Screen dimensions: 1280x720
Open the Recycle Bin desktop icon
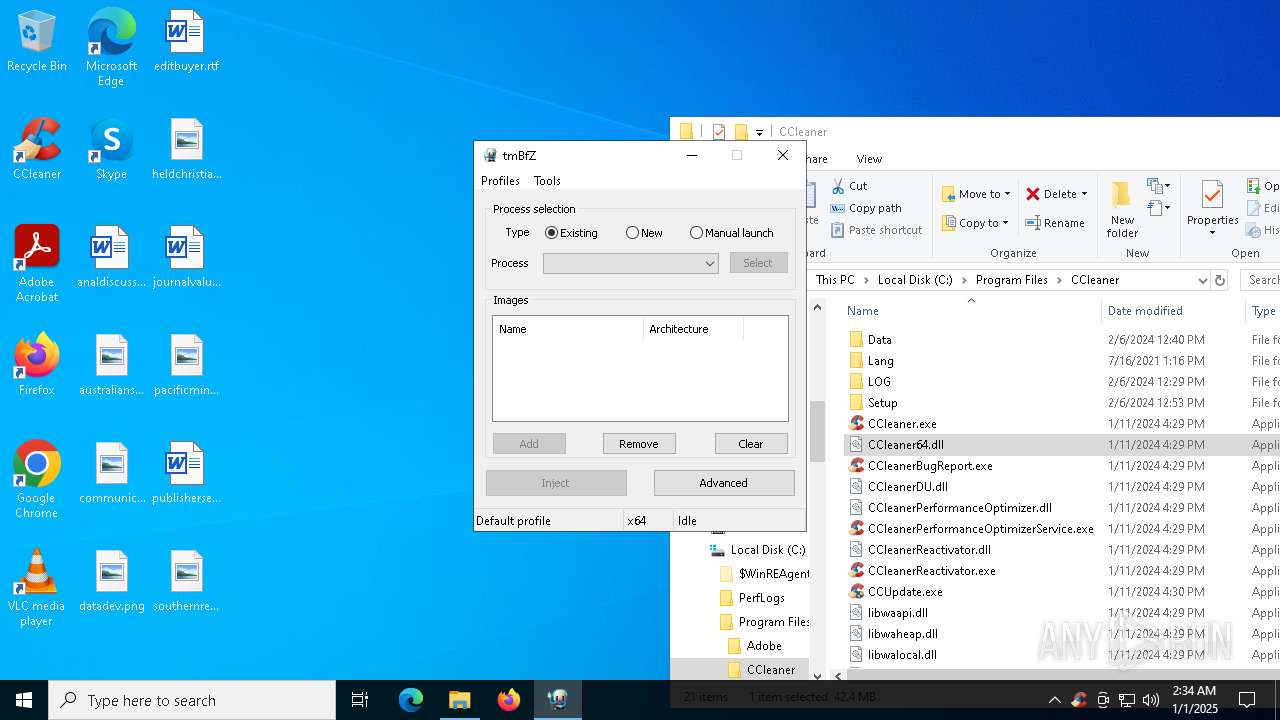pyautogui.click(x=37, y=42)
